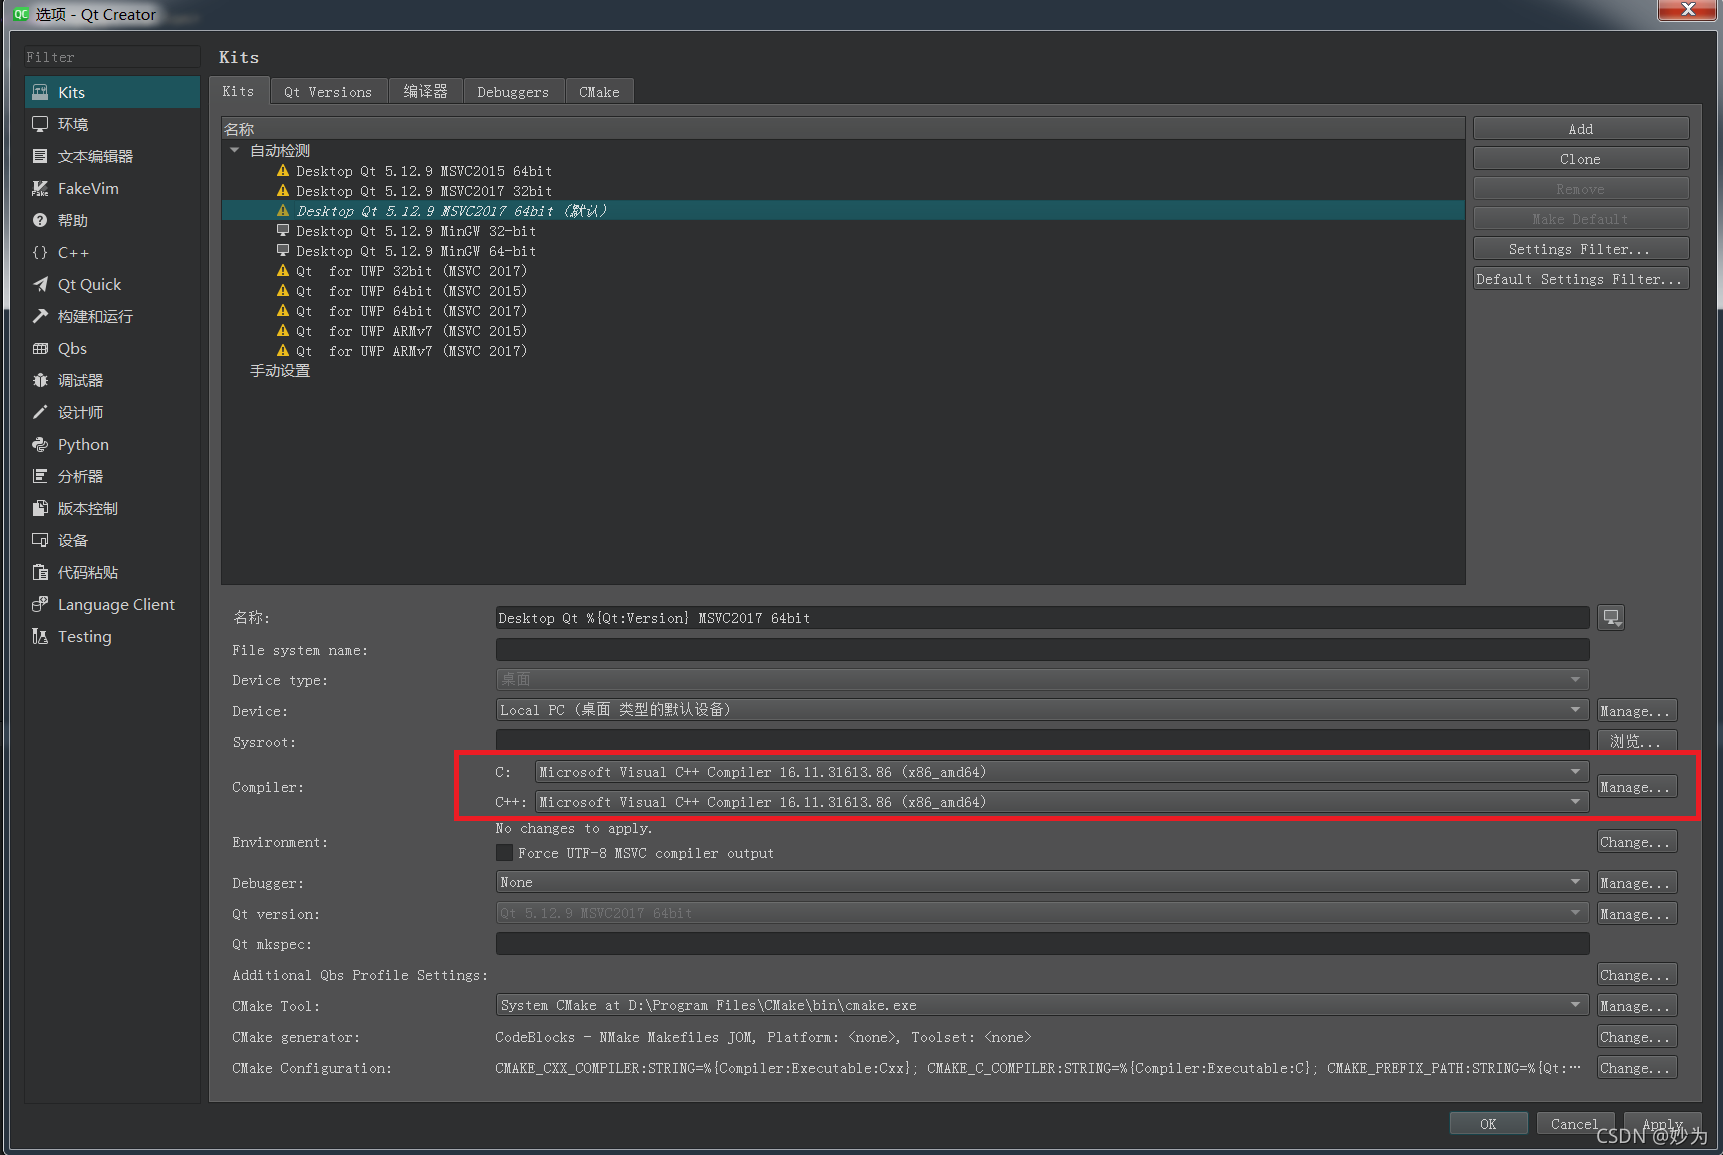
Task: Open the C compiler dropdown
Action: point(1062,772)
